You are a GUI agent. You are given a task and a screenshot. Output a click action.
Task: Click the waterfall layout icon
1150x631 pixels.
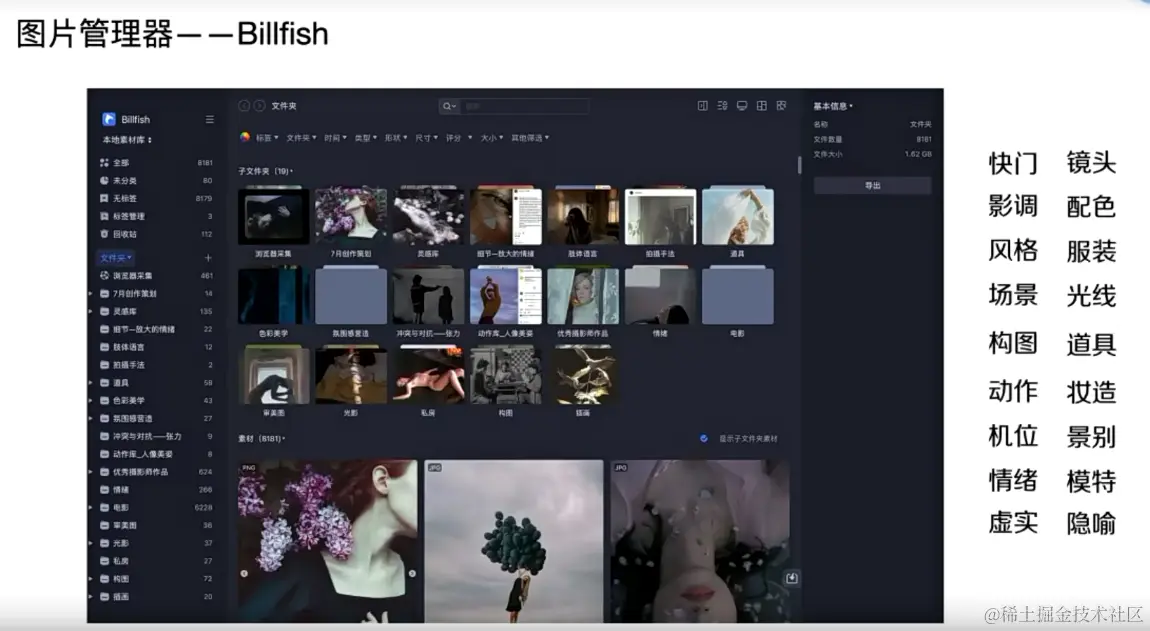coord(782,106)
